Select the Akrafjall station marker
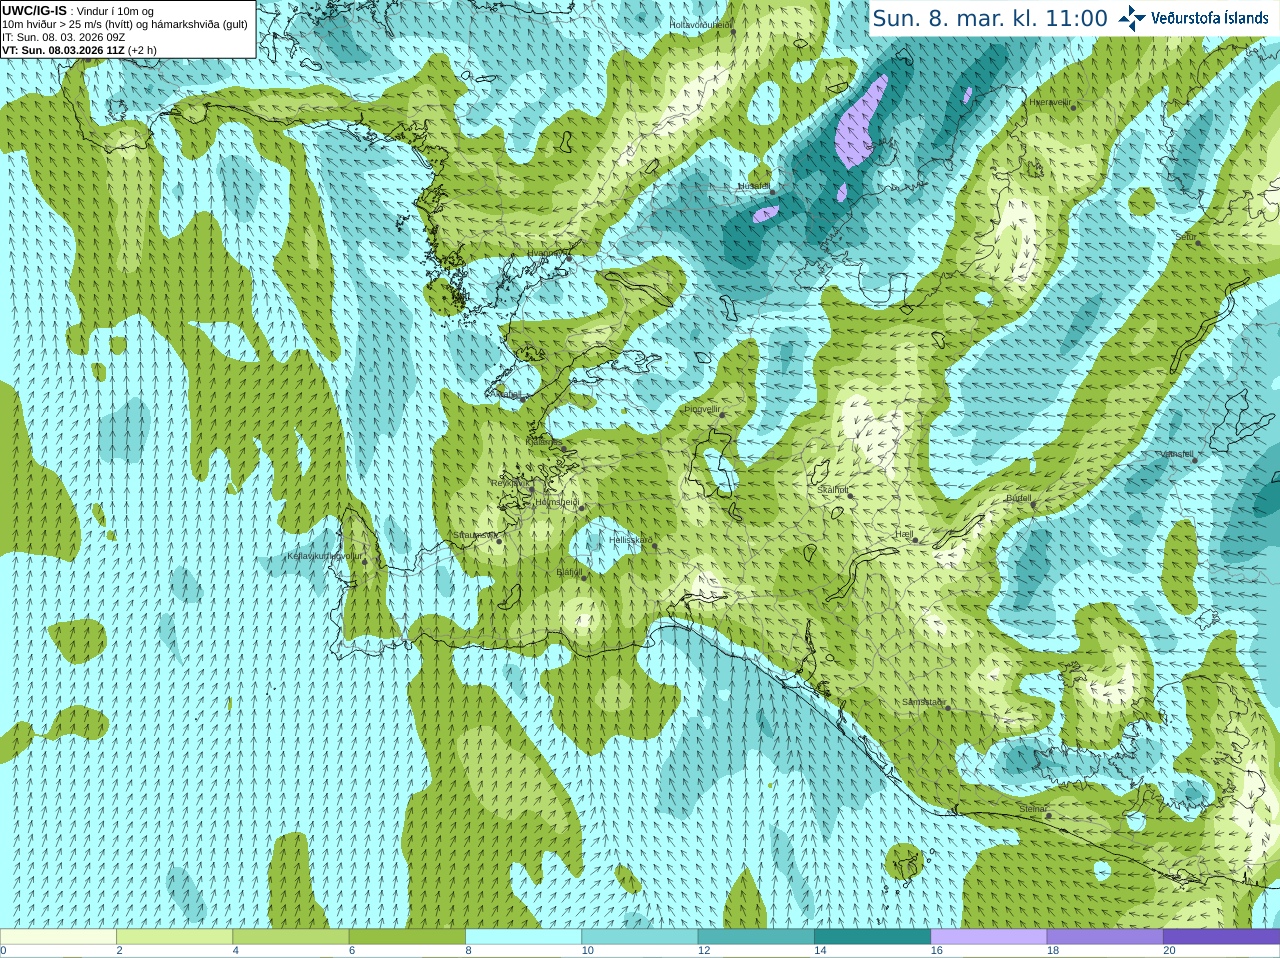1280x958 pixels. point(525,398)
